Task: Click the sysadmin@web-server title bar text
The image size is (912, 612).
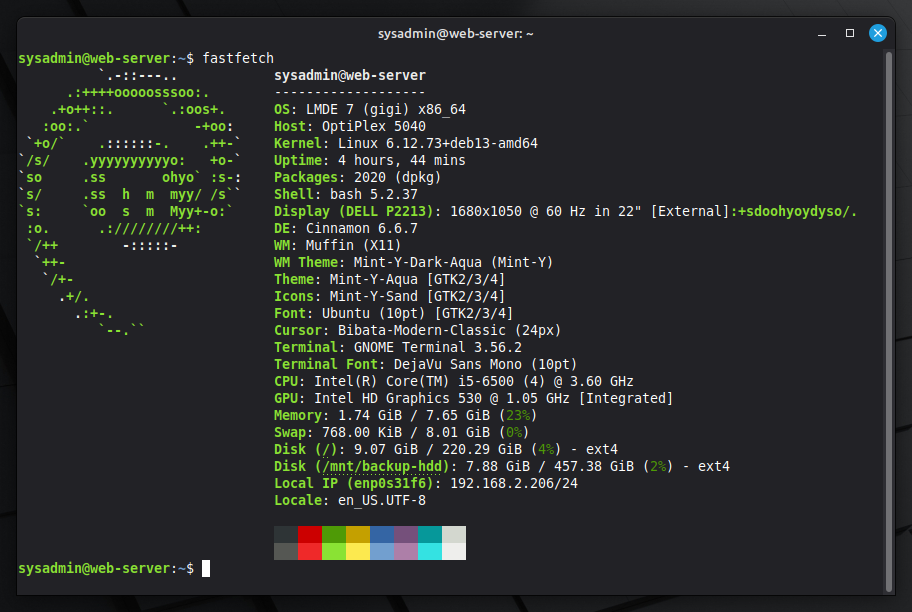Action: (456, 33)
